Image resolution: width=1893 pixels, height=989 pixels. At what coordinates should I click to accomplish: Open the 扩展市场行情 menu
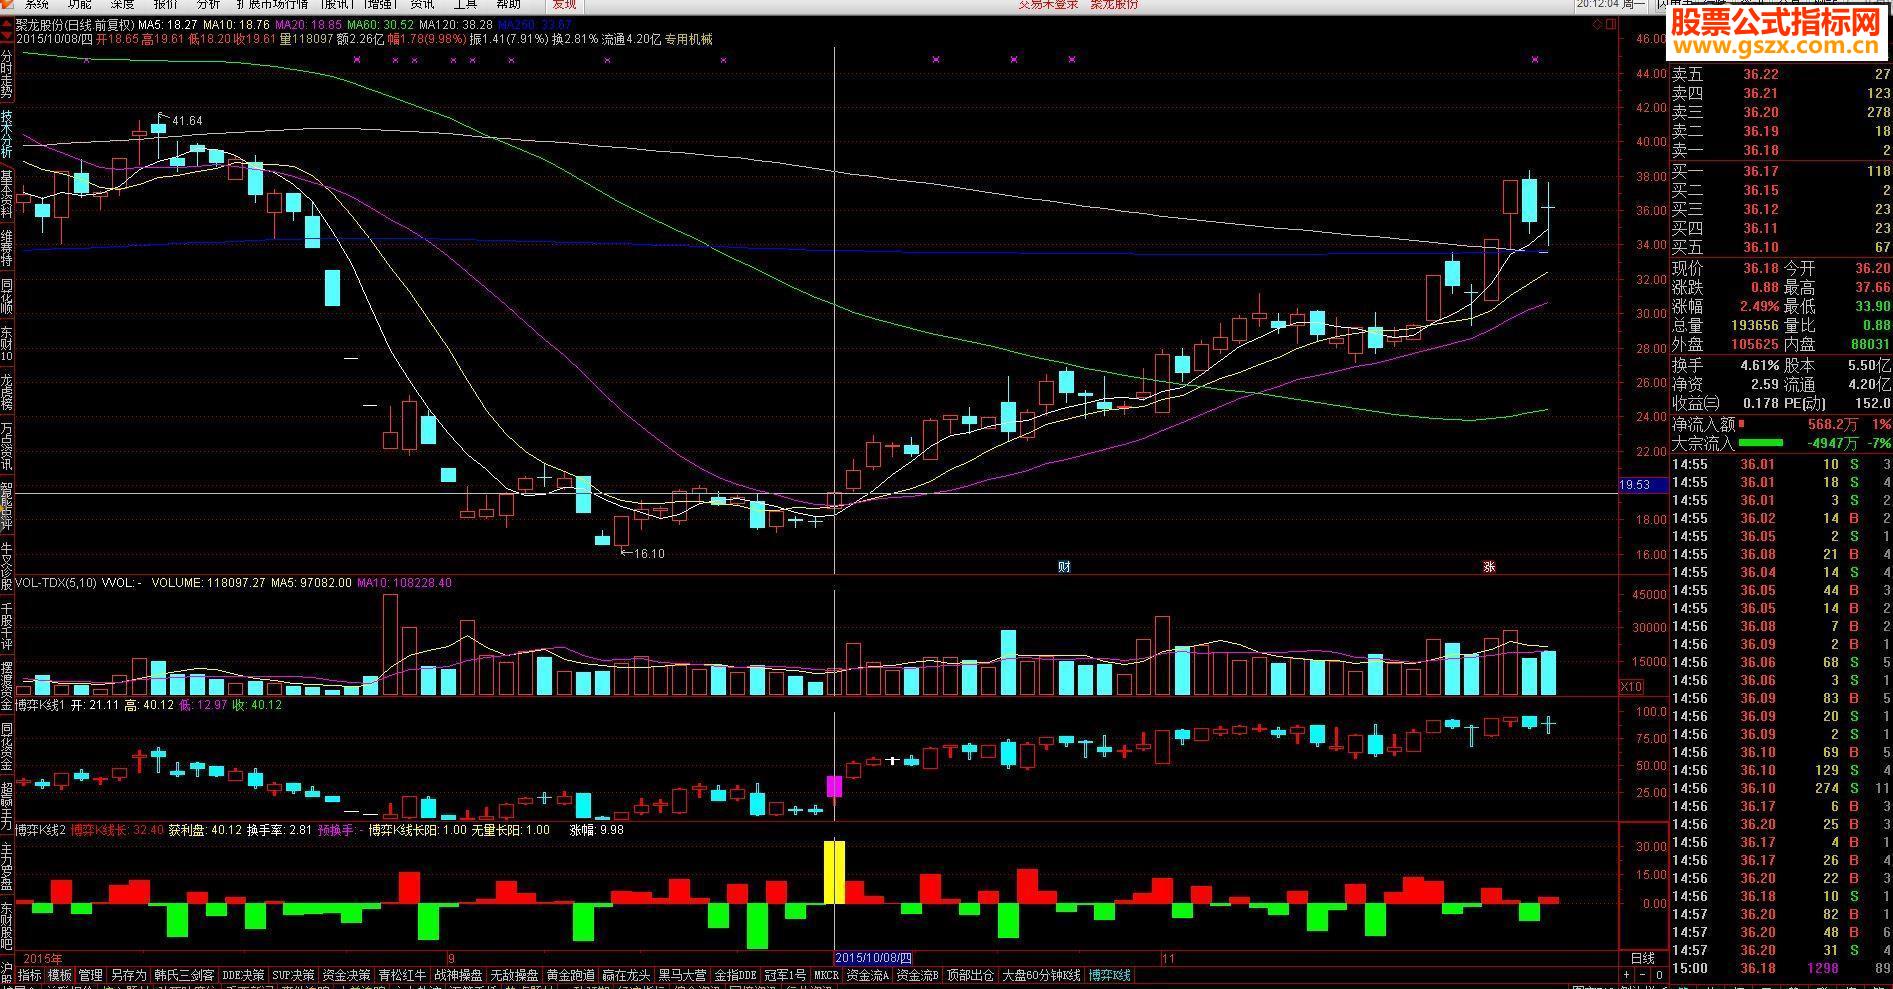[272, 5]
